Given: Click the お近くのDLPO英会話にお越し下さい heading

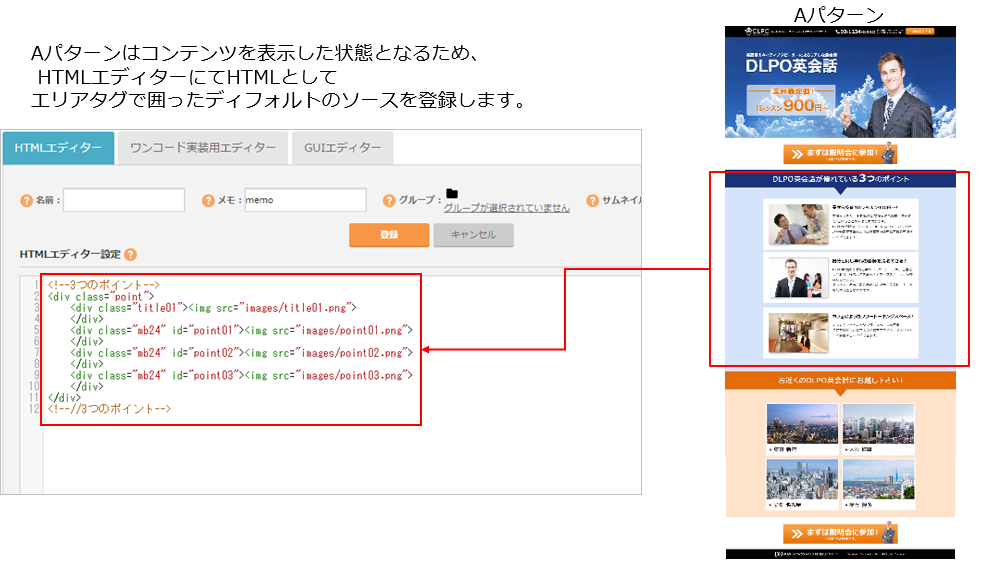Looking at the screenshot, I should [x=841, y=380].
